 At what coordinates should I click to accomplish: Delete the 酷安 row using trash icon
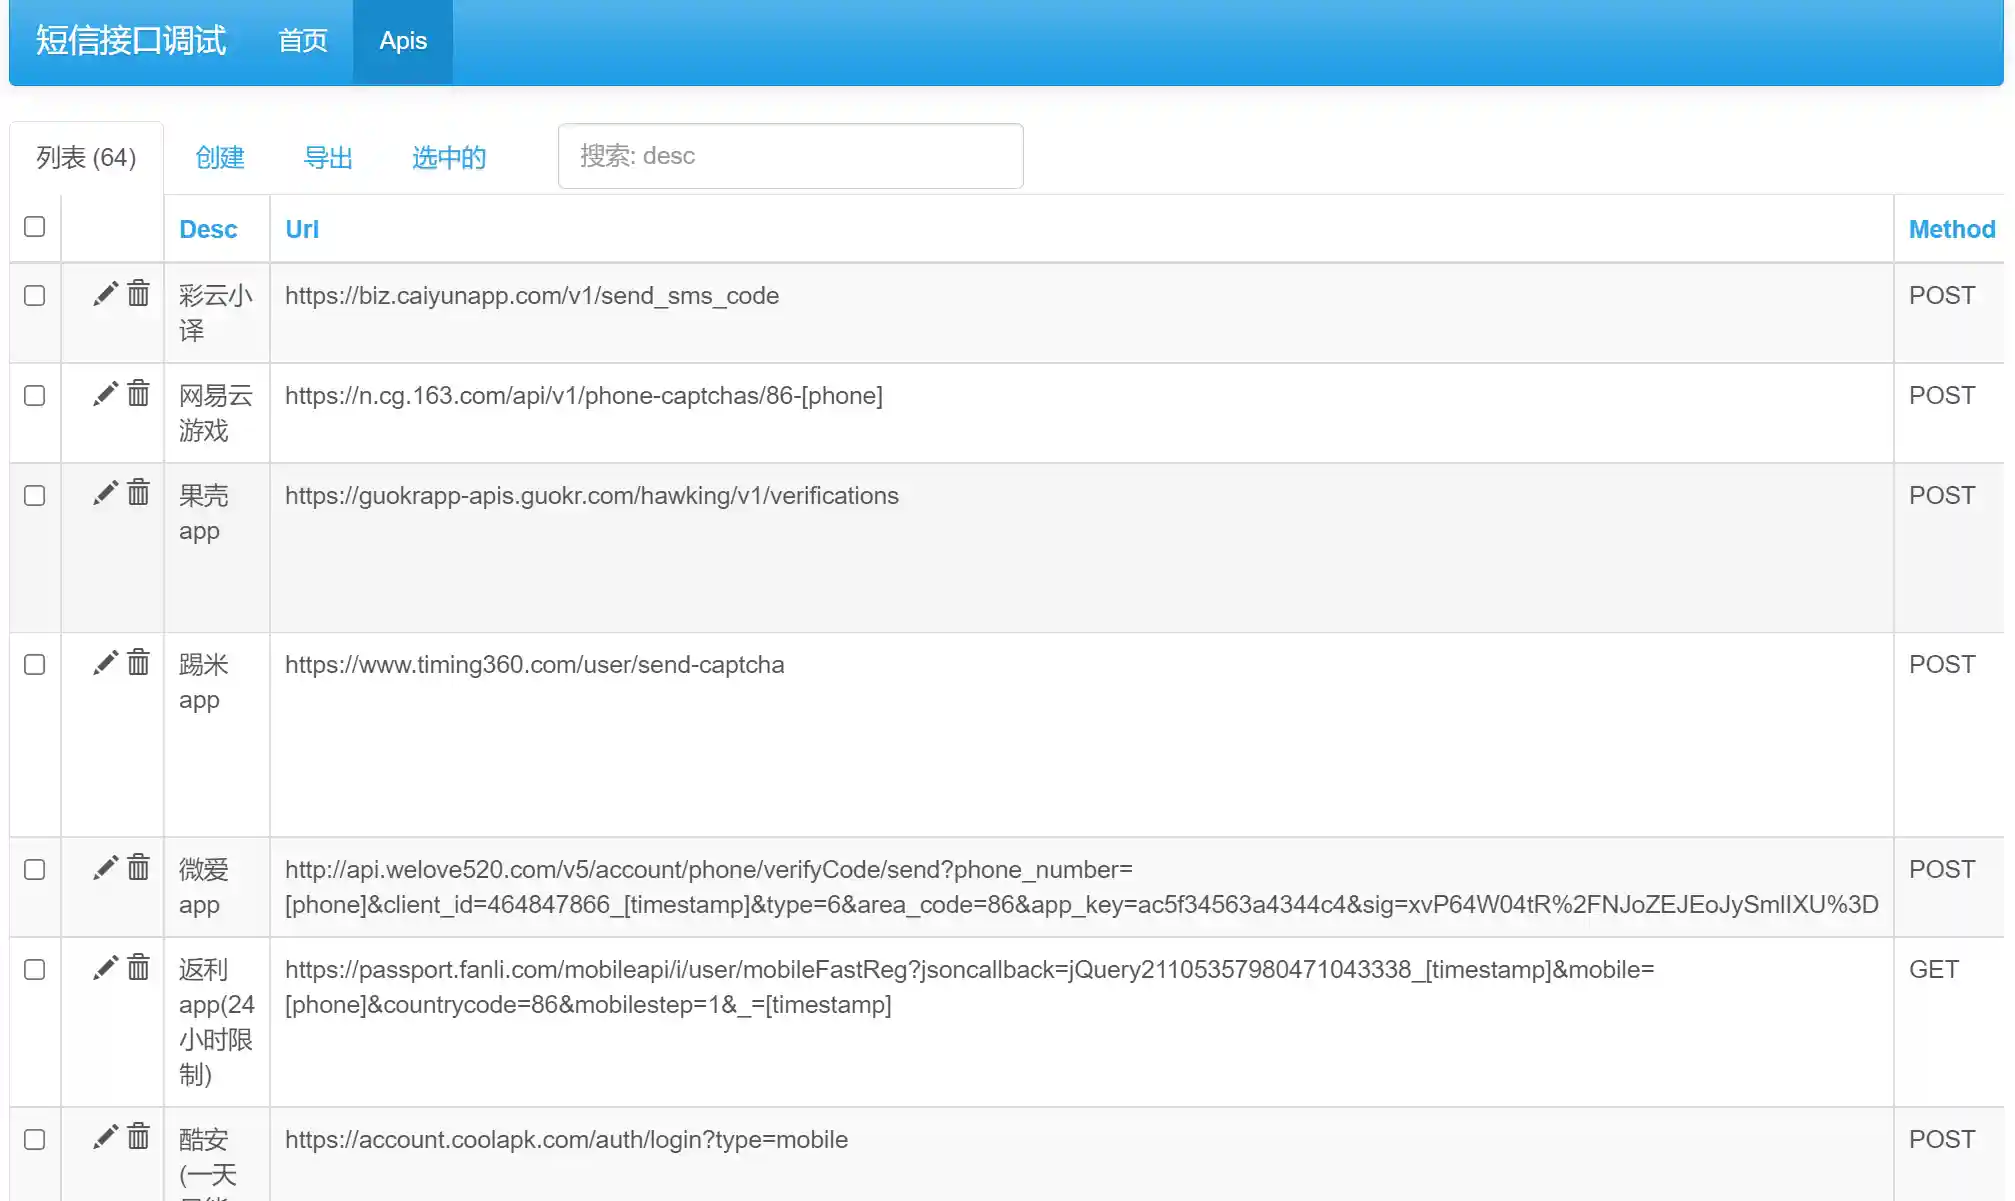139,1137
